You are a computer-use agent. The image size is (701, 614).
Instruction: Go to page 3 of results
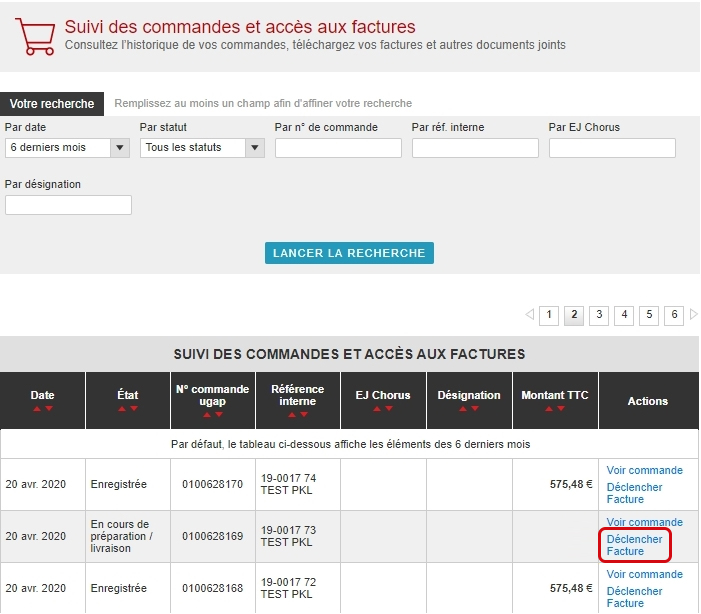tap(599, 315)
